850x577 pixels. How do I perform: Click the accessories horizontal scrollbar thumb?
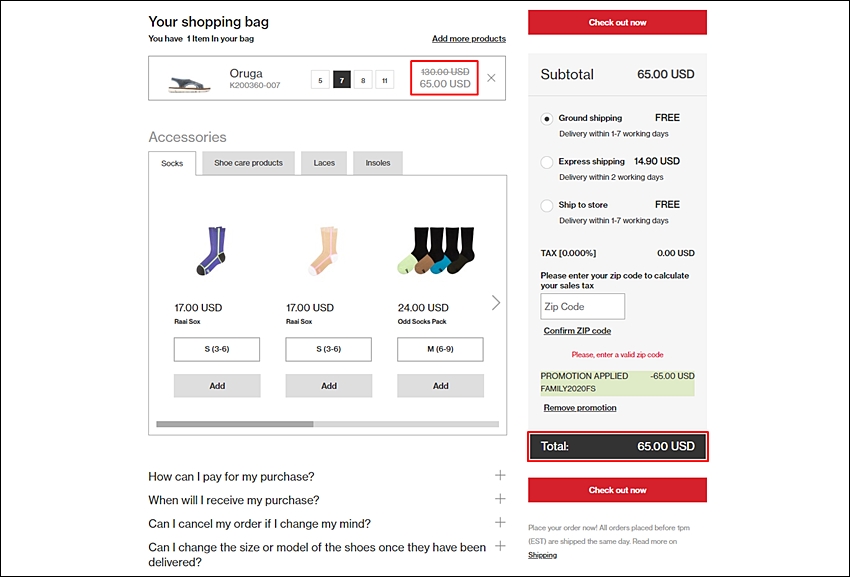pyautogui.click(x=235, y=424)
